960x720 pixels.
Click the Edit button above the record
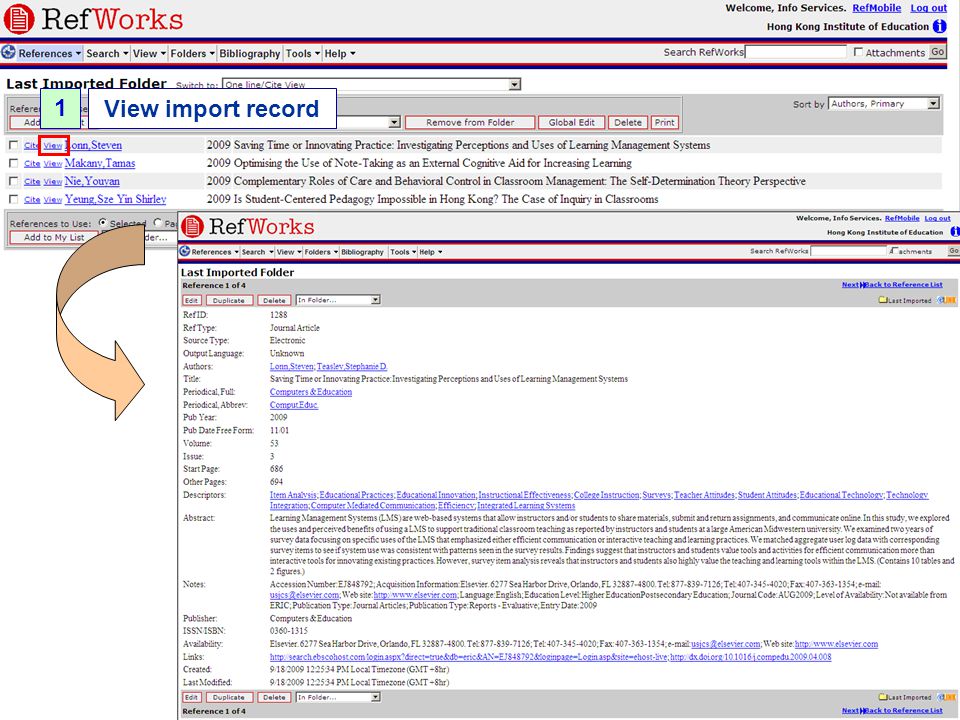[192, 301]
